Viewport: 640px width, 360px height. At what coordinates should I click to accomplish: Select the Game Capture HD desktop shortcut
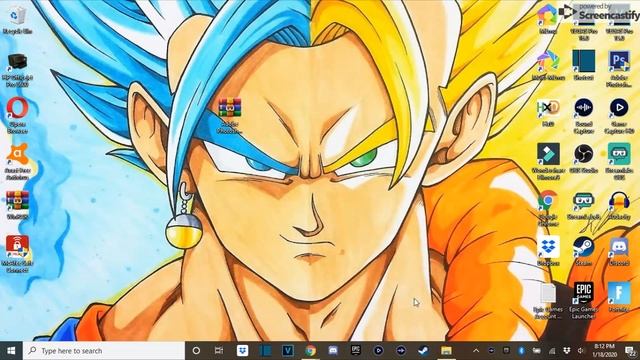coord(619,115)
